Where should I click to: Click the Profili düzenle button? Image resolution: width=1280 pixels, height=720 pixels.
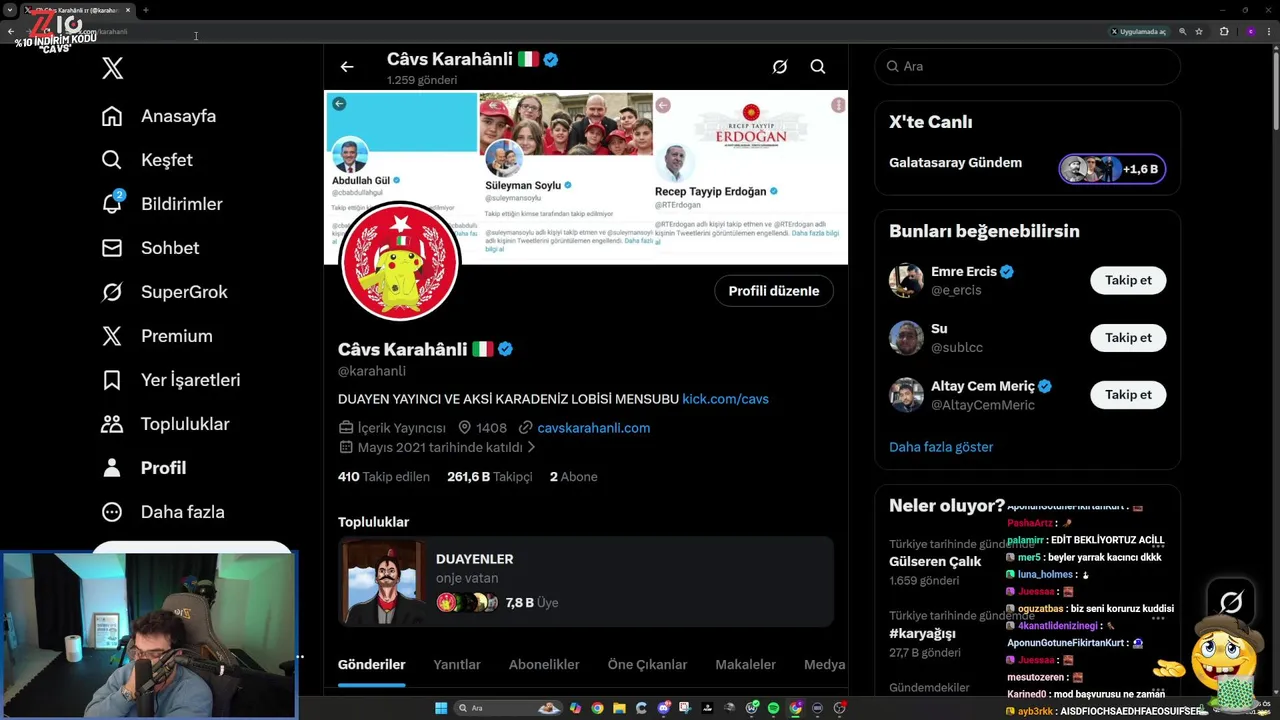click(774, 291)
